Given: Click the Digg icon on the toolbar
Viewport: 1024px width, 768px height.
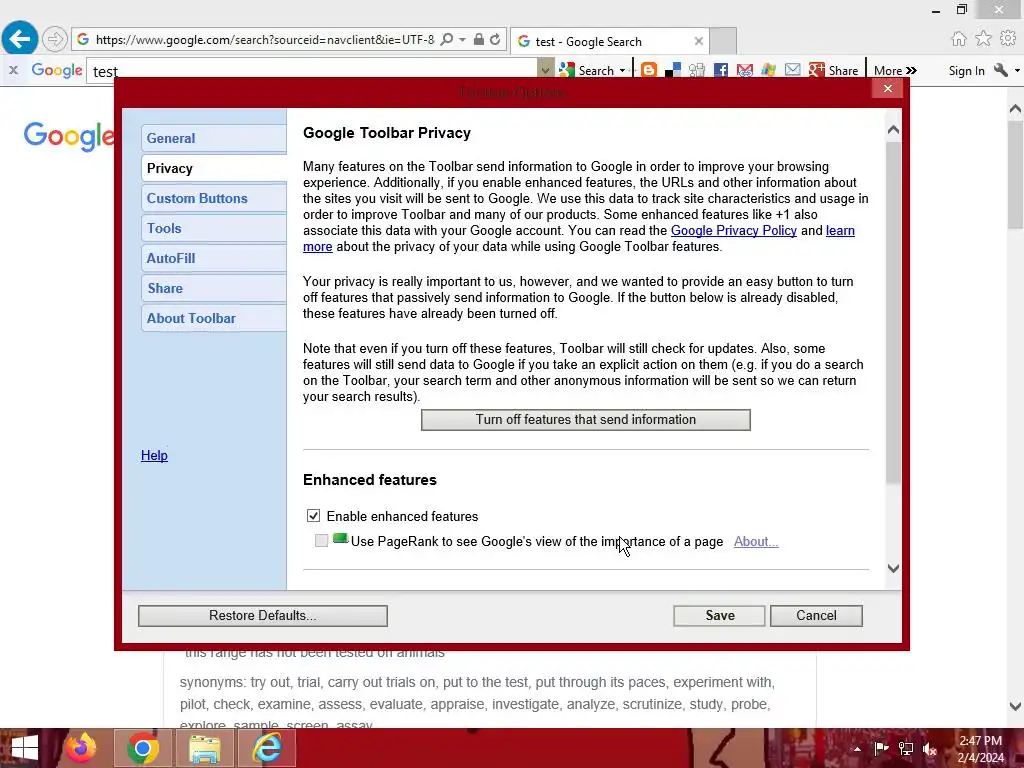Looking at the screenshot, I should coord(697,70).
